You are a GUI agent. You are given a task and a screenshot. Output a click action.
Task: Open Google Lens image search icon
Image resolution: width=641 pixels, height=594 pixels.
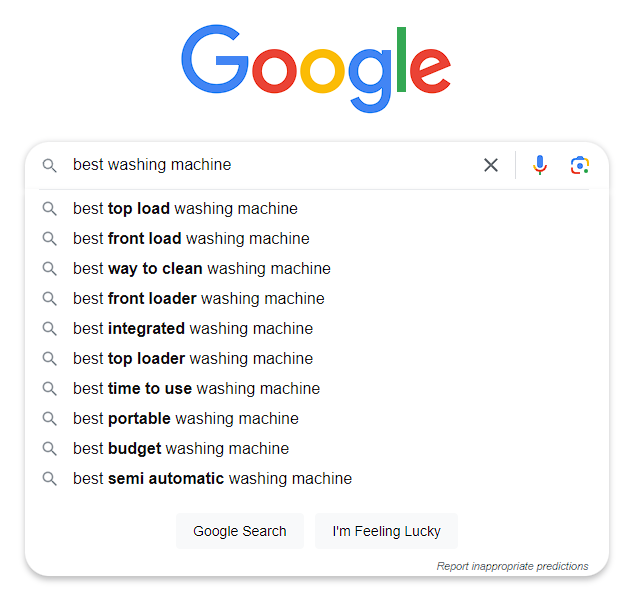[x=580, y=165]
